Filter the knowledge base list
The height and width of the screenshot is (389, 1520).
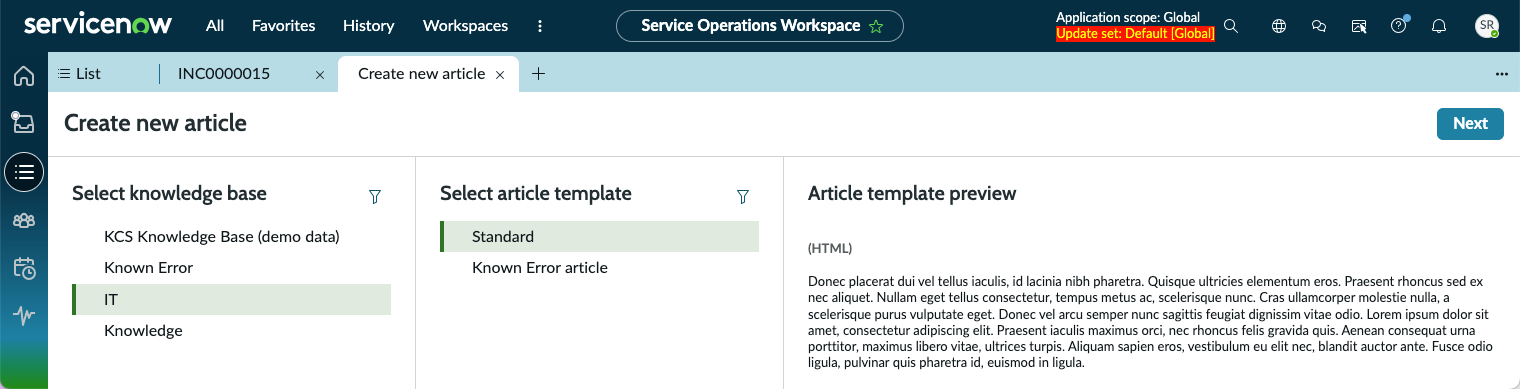[x=375, y=197]
